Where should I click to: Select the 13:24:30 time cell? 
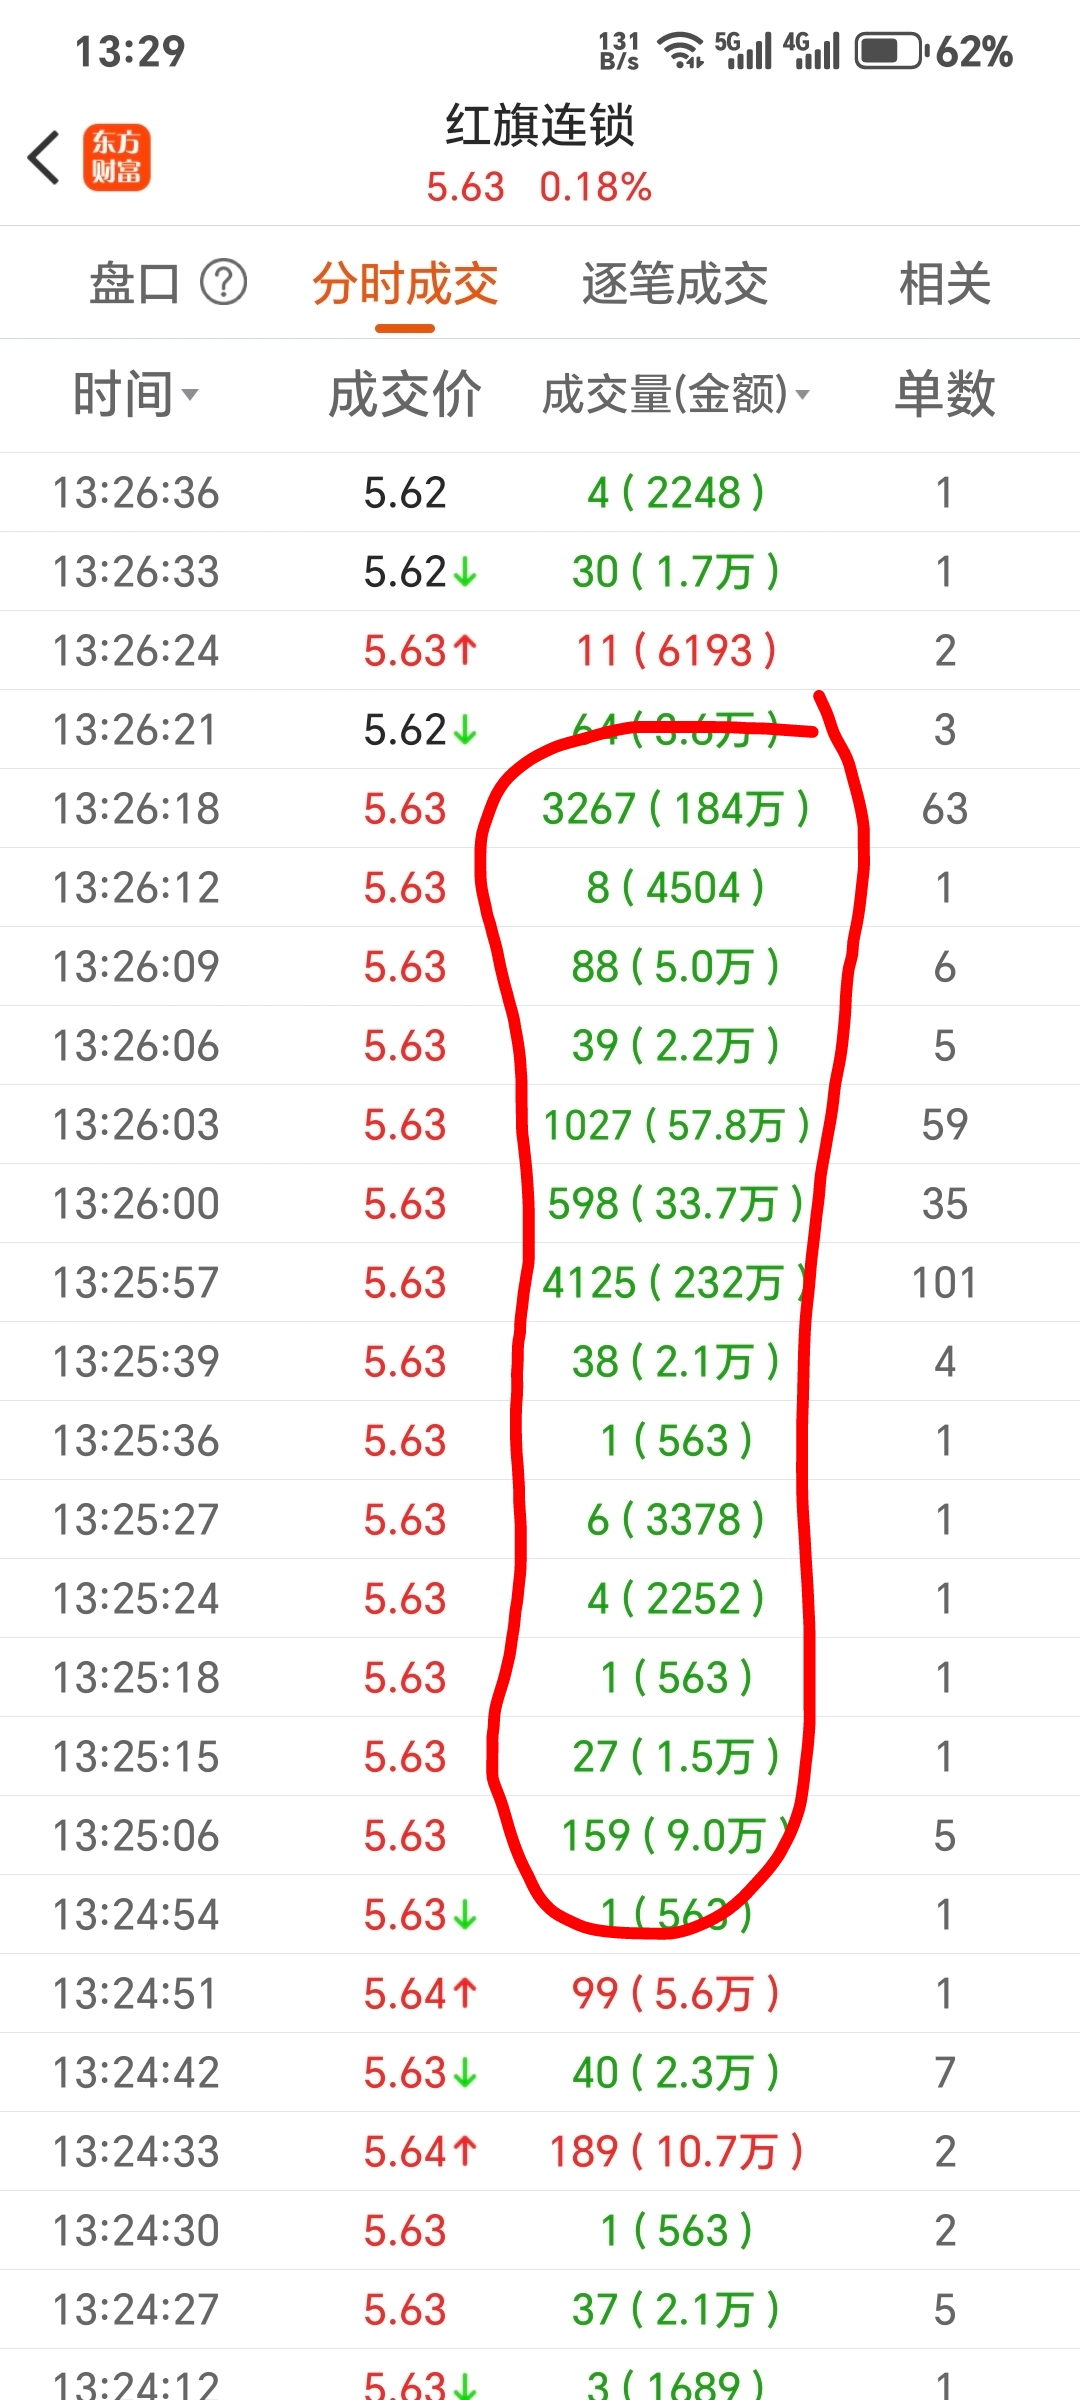pos(136,2231)
